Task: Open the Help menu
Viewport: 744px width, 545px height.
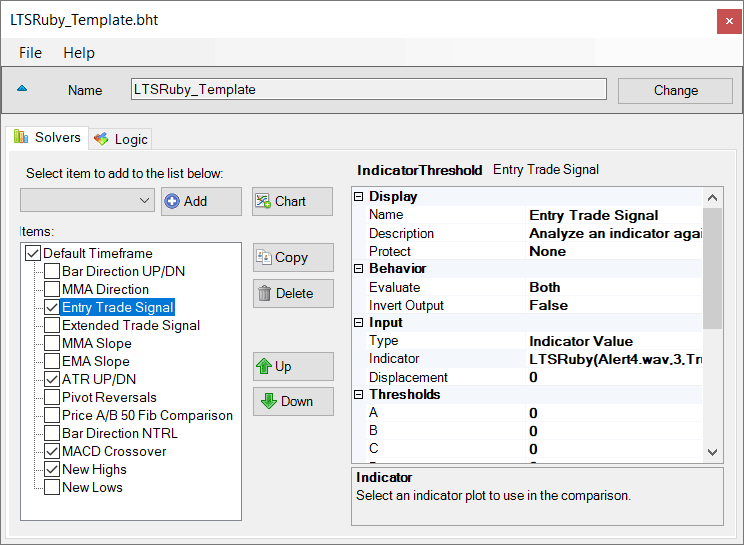Action: point(79,53)
